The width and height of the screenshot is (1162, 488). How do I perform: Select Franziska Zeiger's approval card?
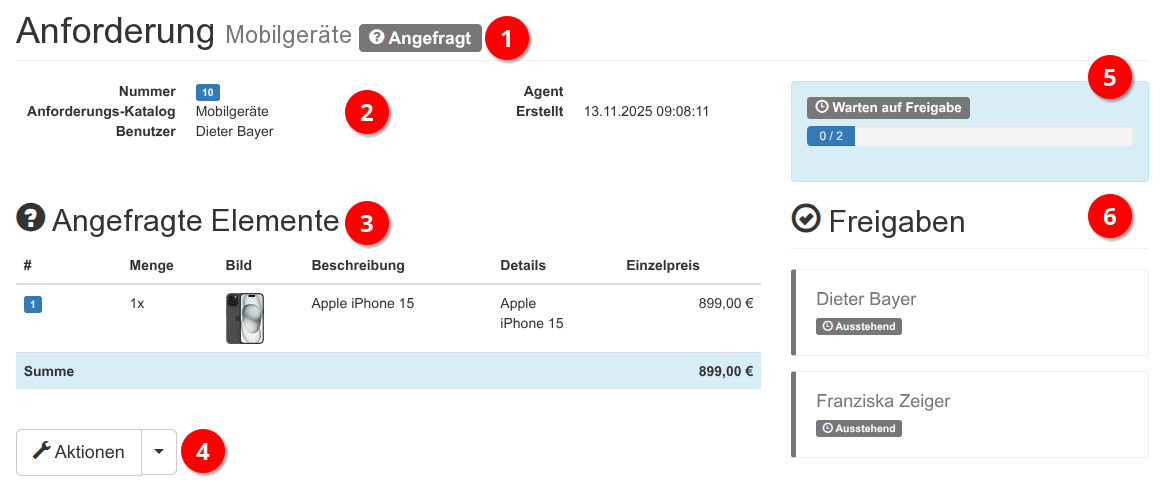[x=969, y=414]
